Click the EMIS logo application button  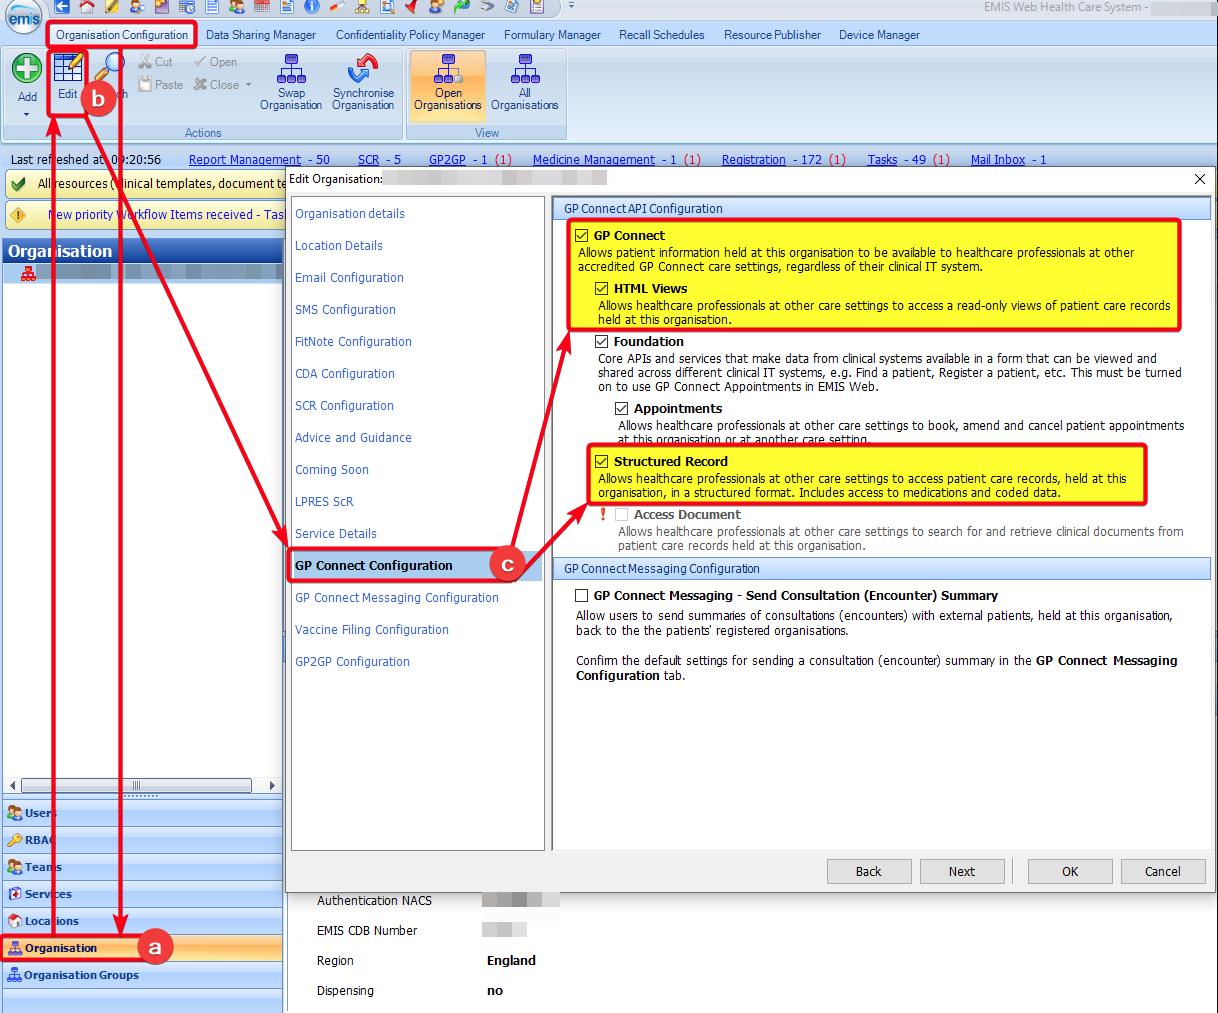[x=24, y=18]
